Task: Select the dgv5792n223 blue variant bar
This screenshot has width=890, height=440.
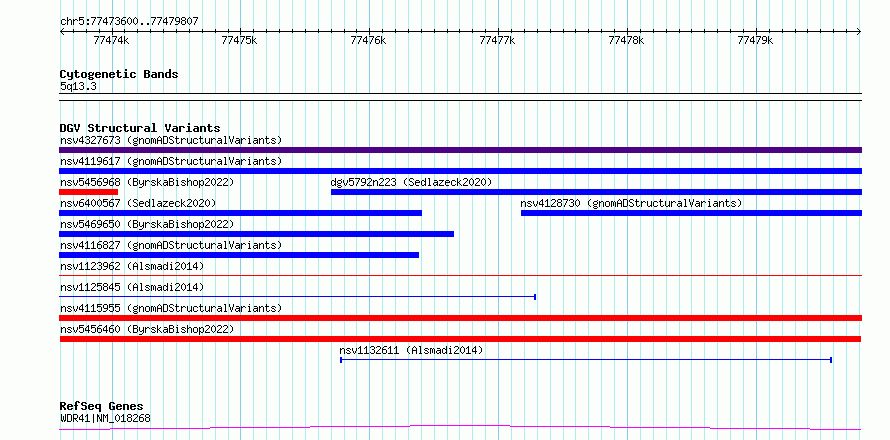Action: (x=597, y=192)
